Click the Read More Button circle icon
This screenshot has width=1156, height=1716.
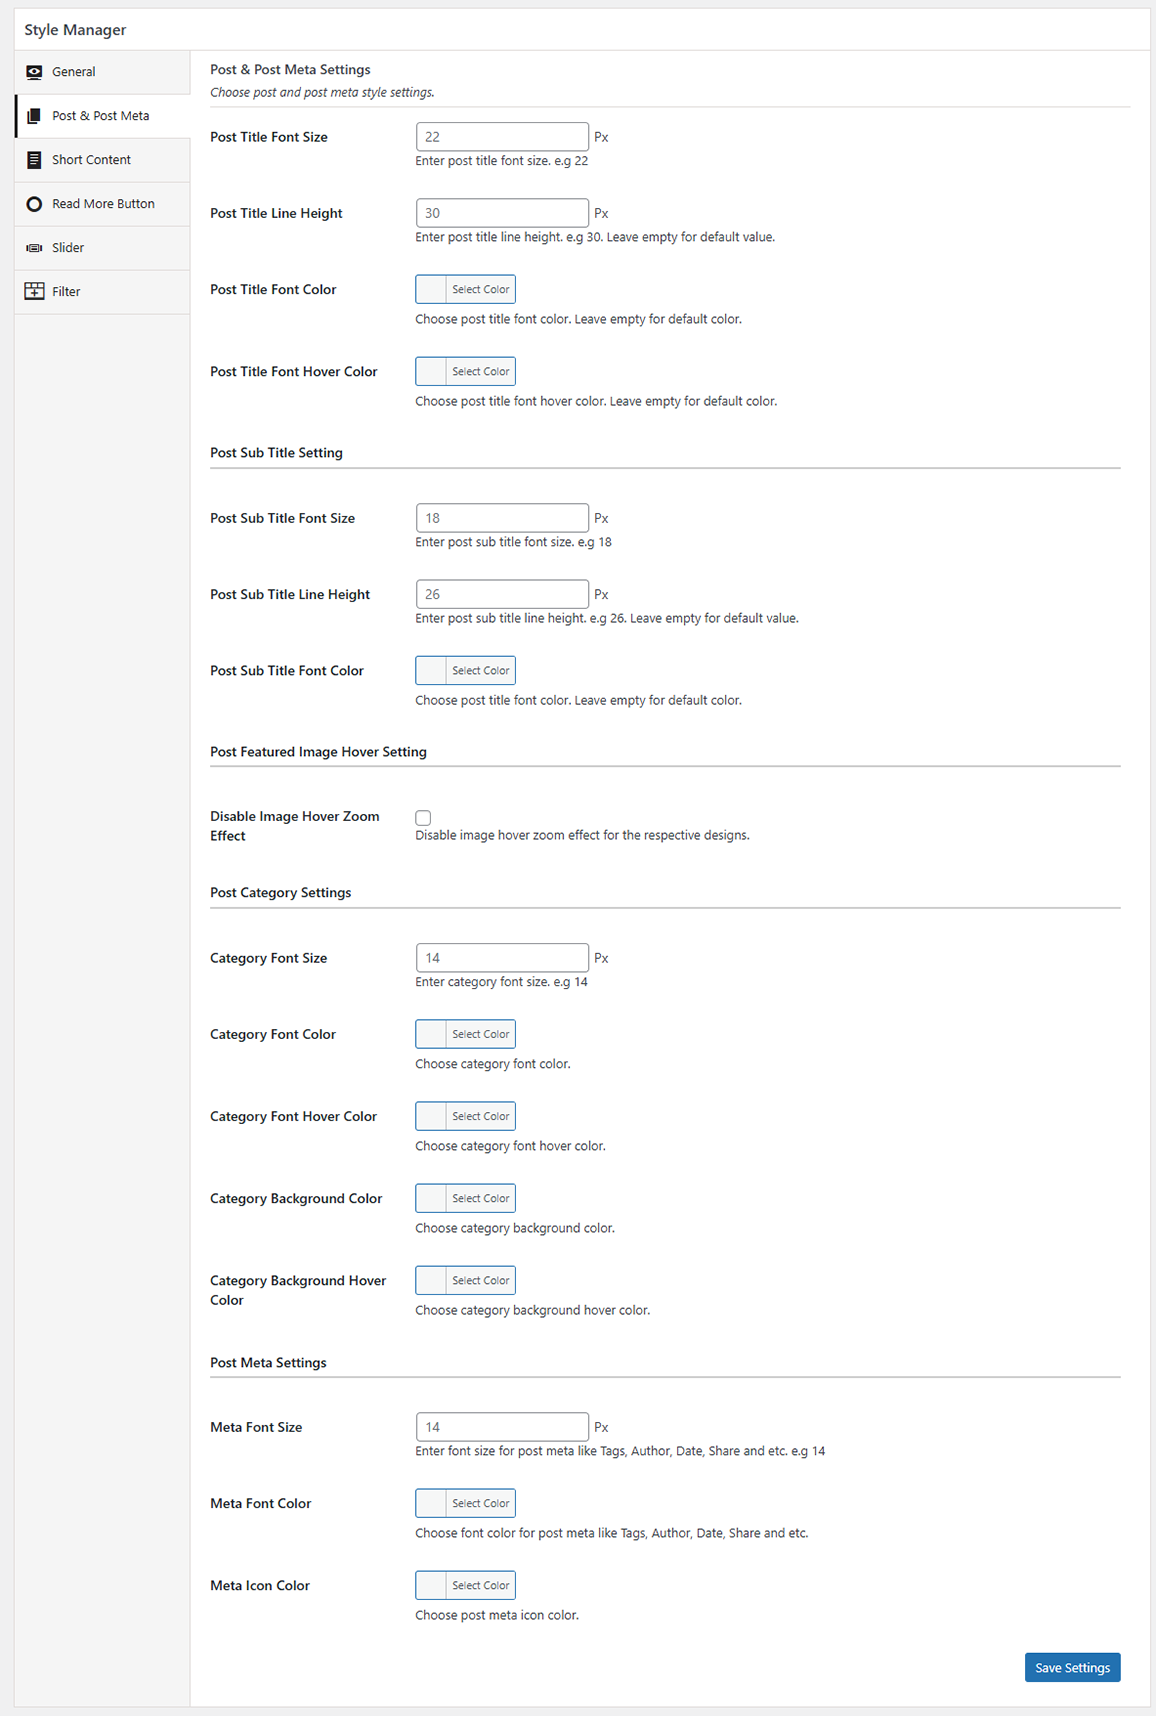click(x=34, y=204)
